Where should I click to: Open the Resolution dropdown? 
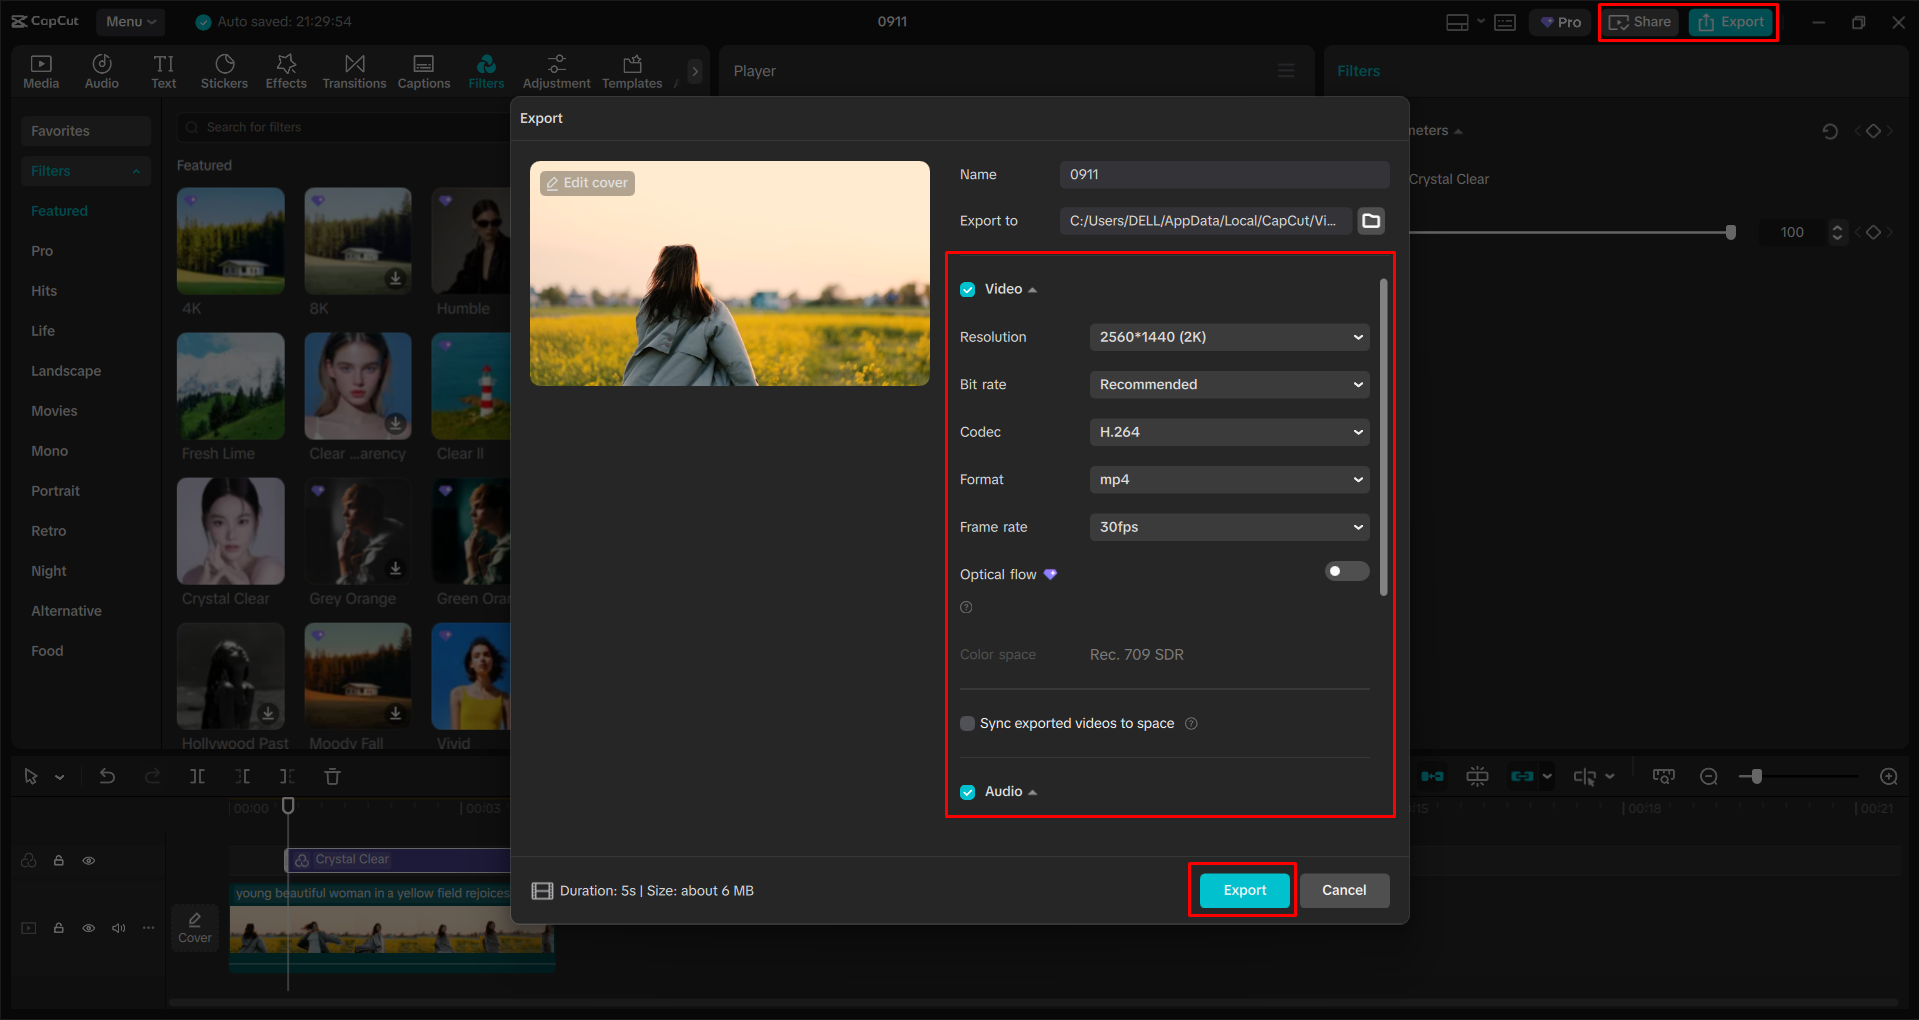tap(1228, 336)
